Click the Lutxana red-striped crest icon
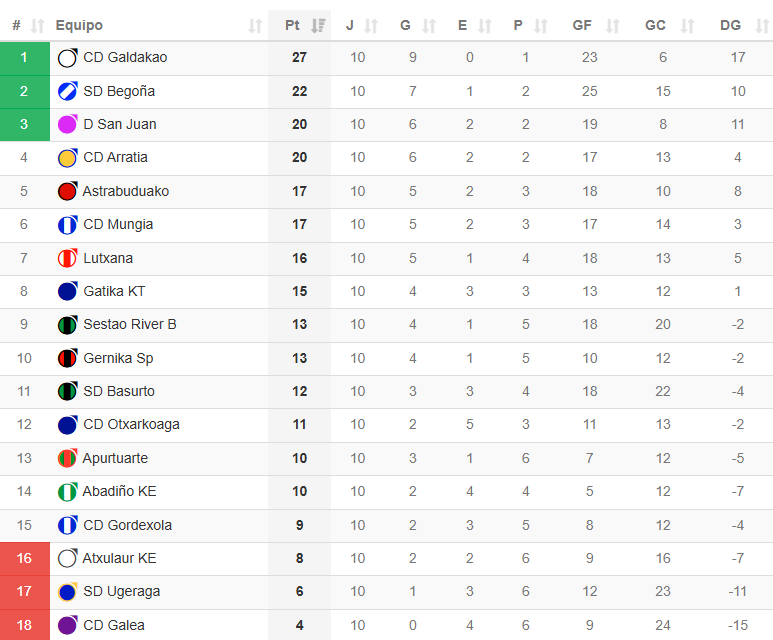Image resolution: width=773 pixels, height=640 pixels. (x=68, y=258)
